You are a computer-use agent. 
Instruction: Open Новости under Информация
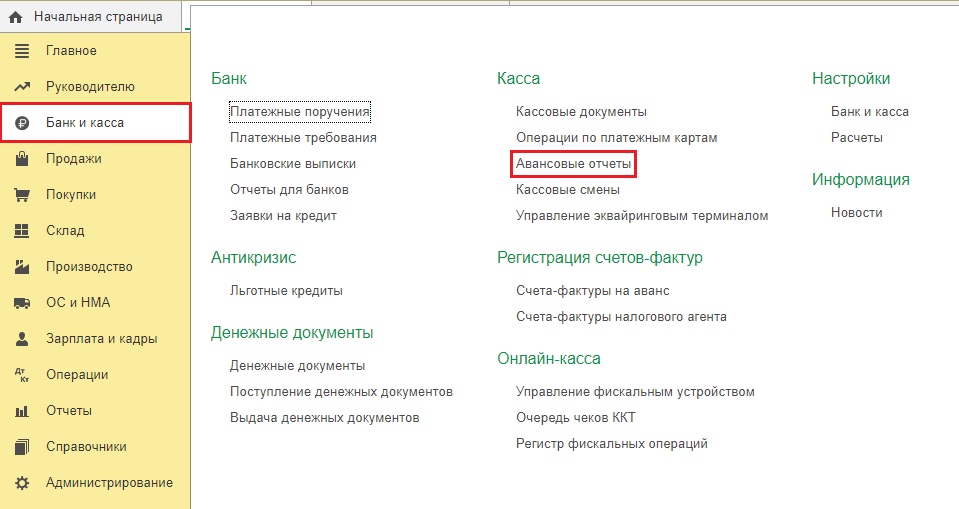pyautogui.click(x=856, y=212)
